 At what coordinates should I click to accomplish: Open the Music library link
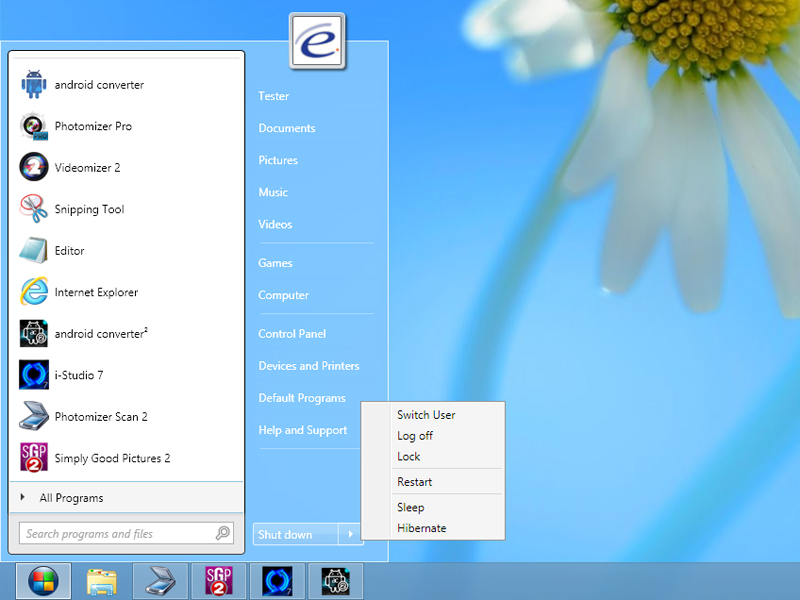point(273,192)
